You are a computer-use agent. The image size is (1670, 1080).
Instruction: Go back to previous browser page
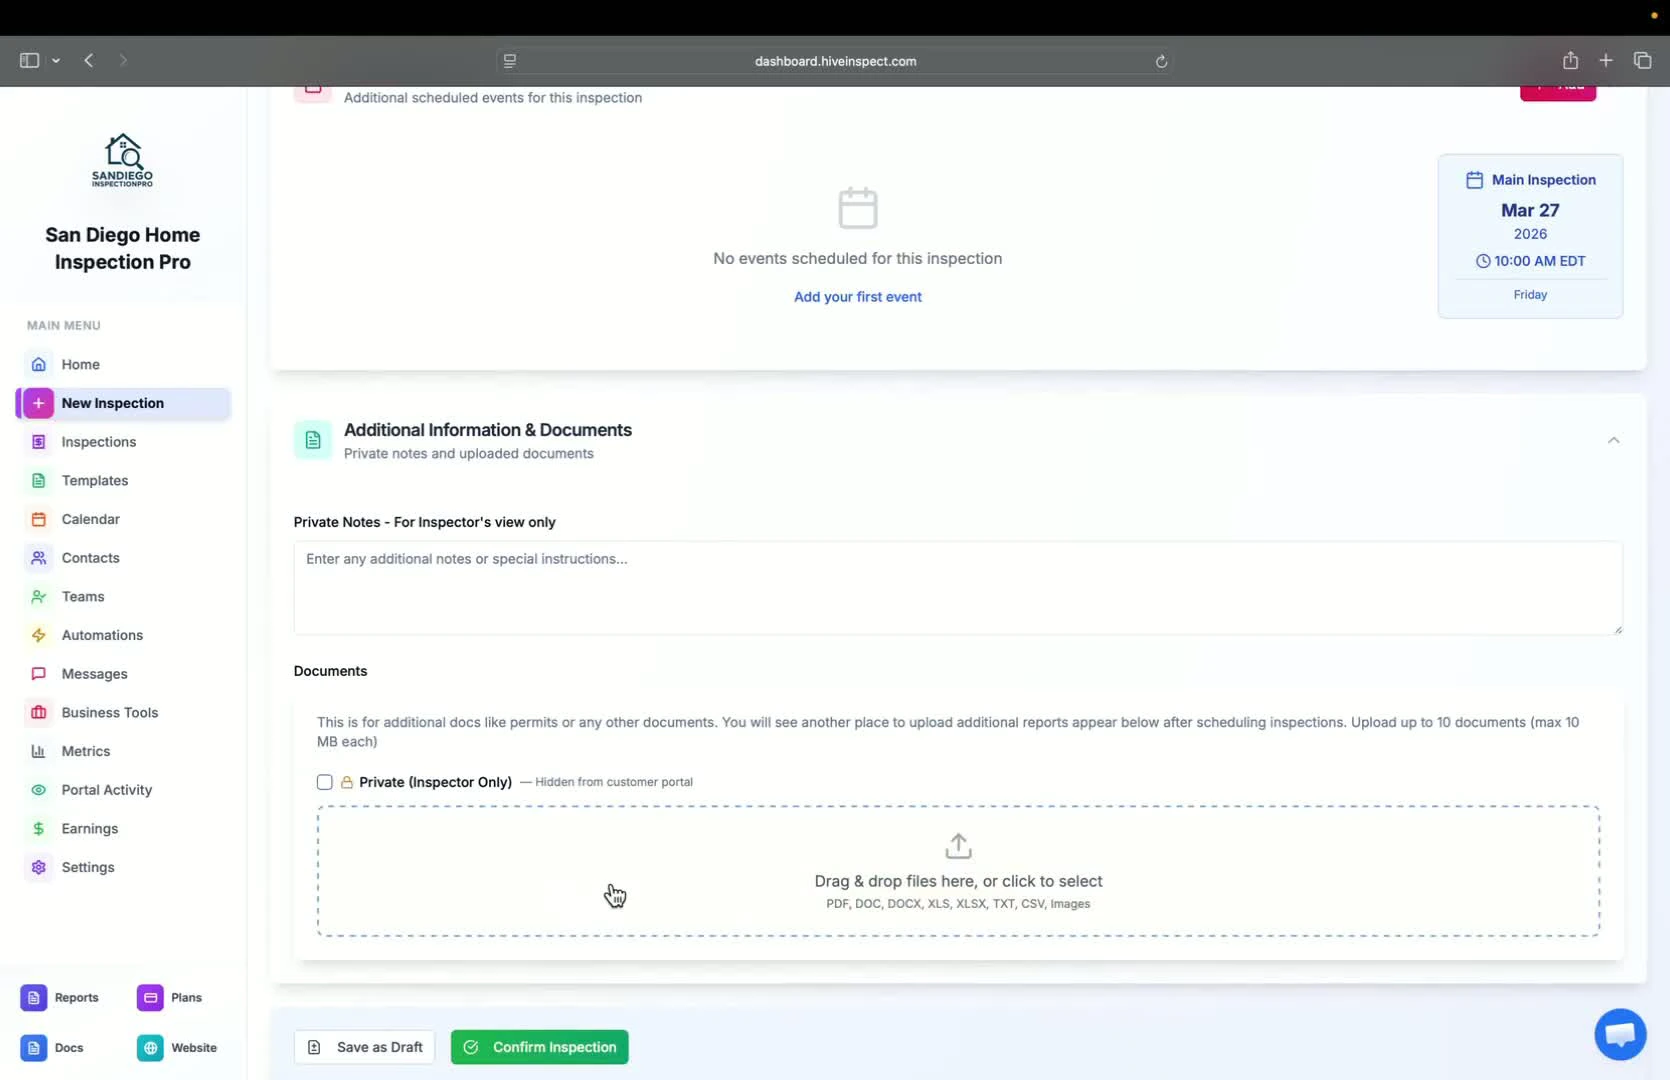(x=89, y=61)
